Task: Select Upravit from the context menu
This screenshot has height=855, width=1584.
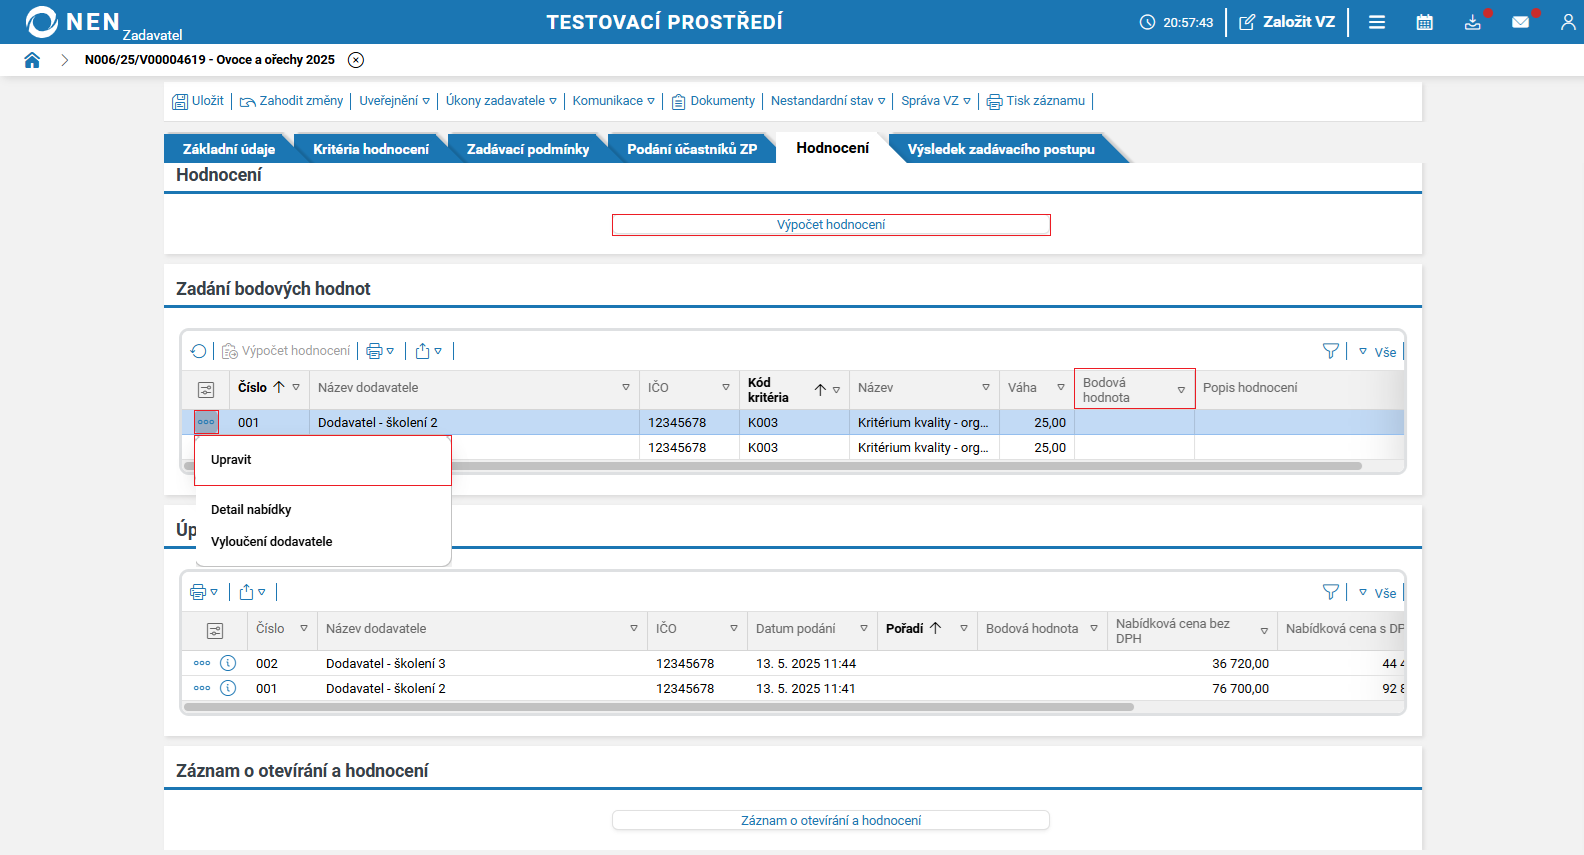Action: [232, 460]
